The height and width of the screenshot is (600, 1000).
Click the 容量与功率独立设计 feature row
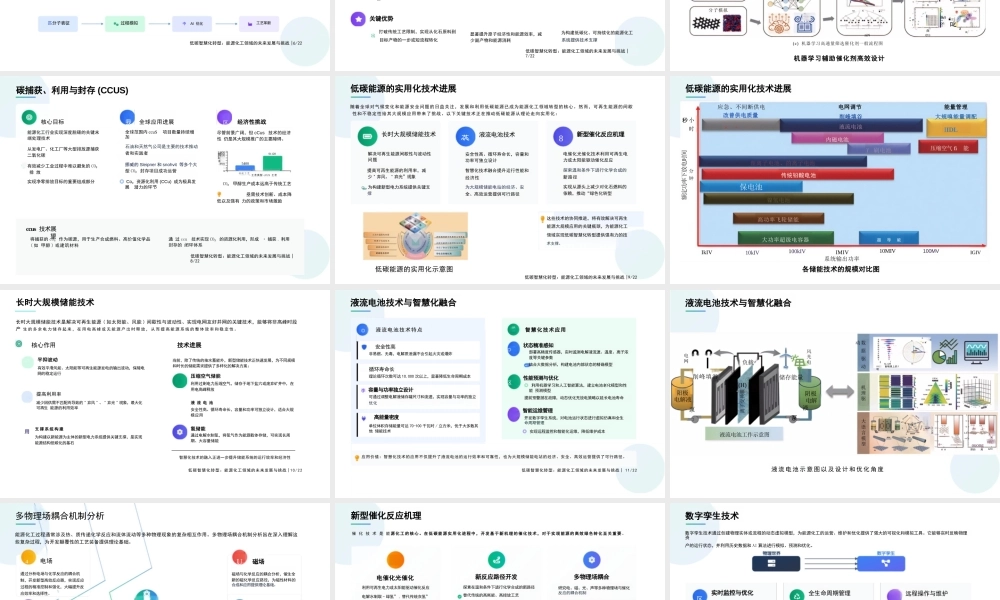click(x=418, y=395)
